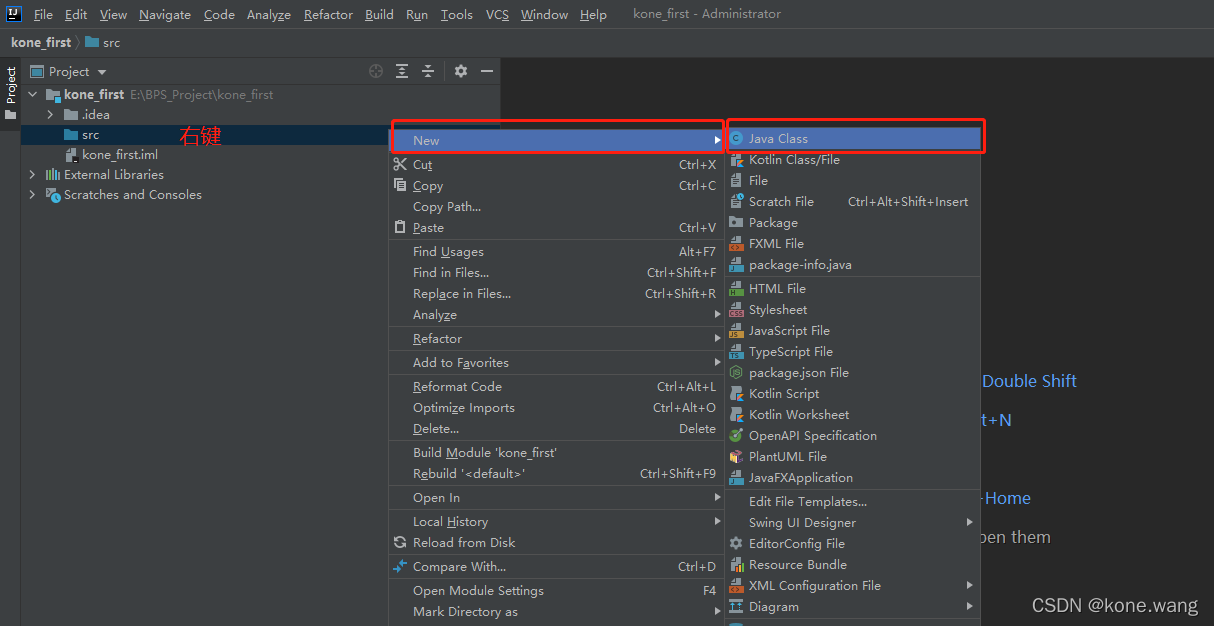Choose the Kotlin Script icon
This screenshot has width=1214, height=626.
pos(737,394)
